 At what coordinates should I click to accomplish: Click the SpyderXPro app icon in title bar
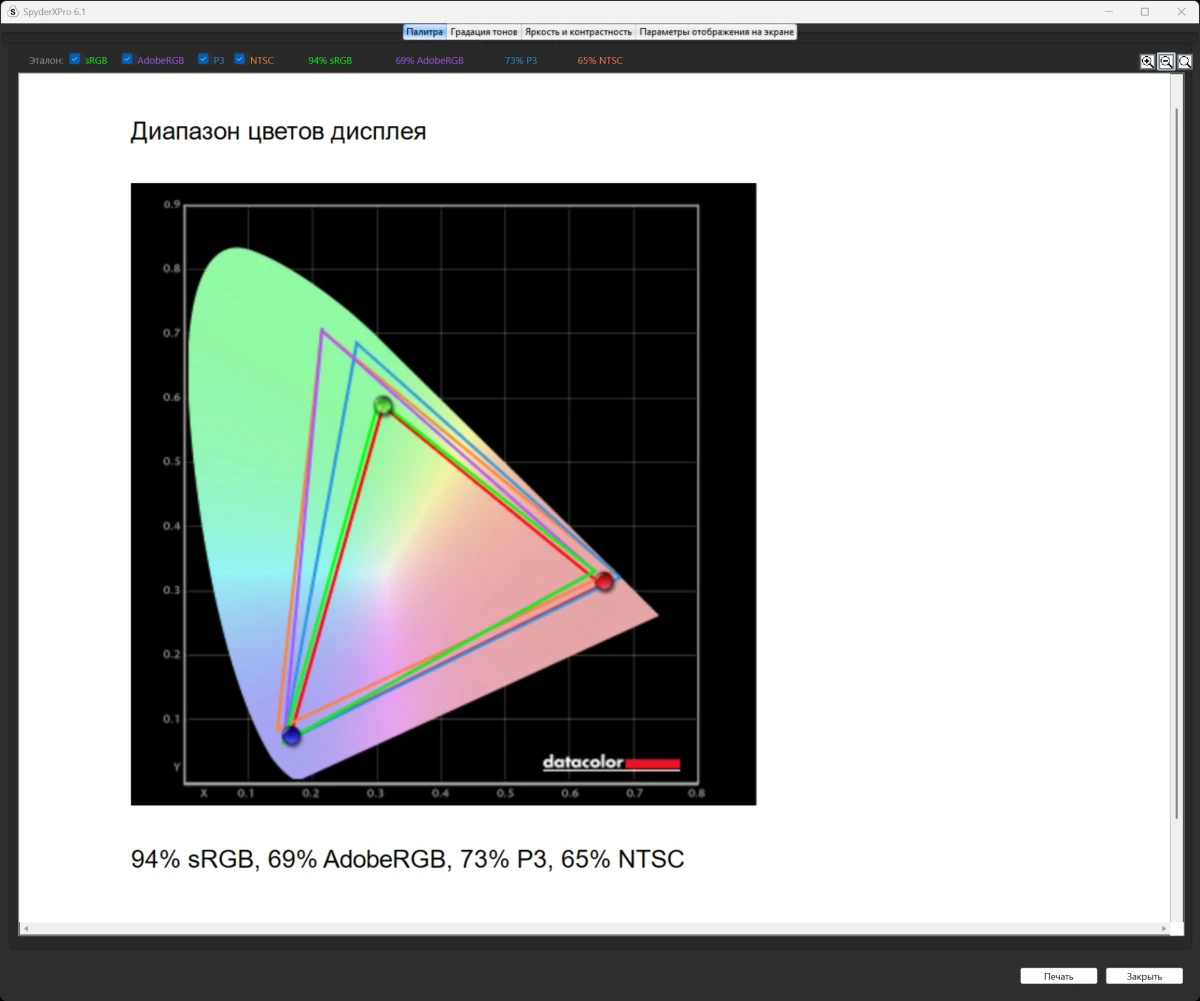click(x=13, y=11)
